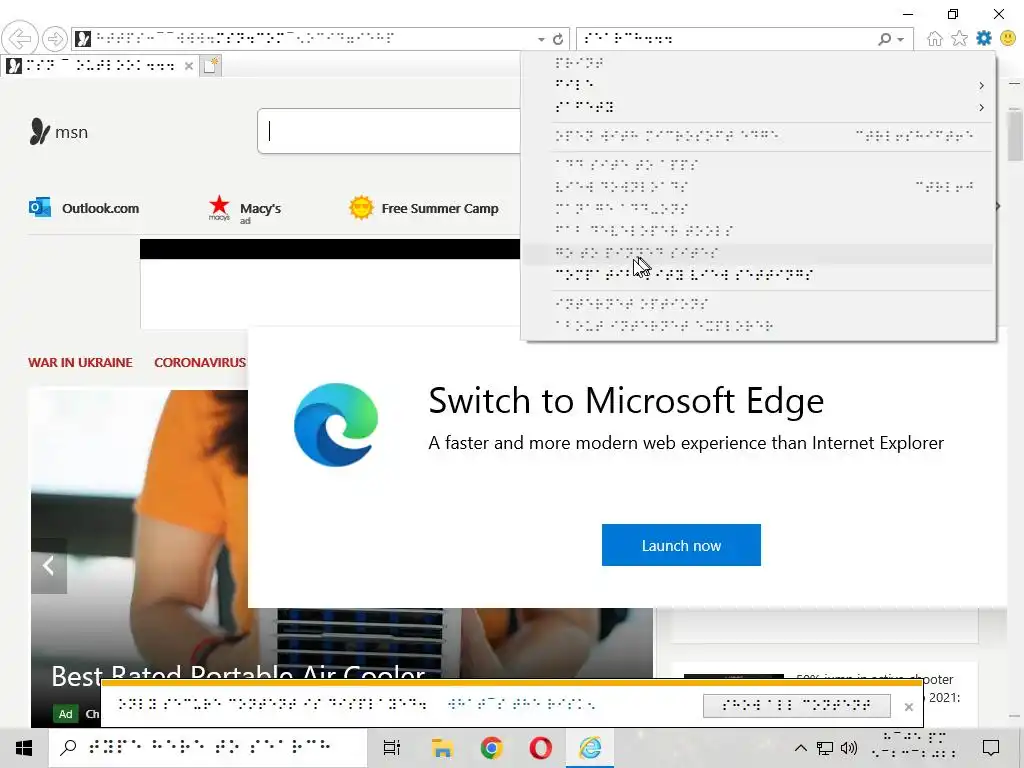Show hidden system tray icons chevron
This screenshot has height=768, width=1024.
click(x=801, y=748)
